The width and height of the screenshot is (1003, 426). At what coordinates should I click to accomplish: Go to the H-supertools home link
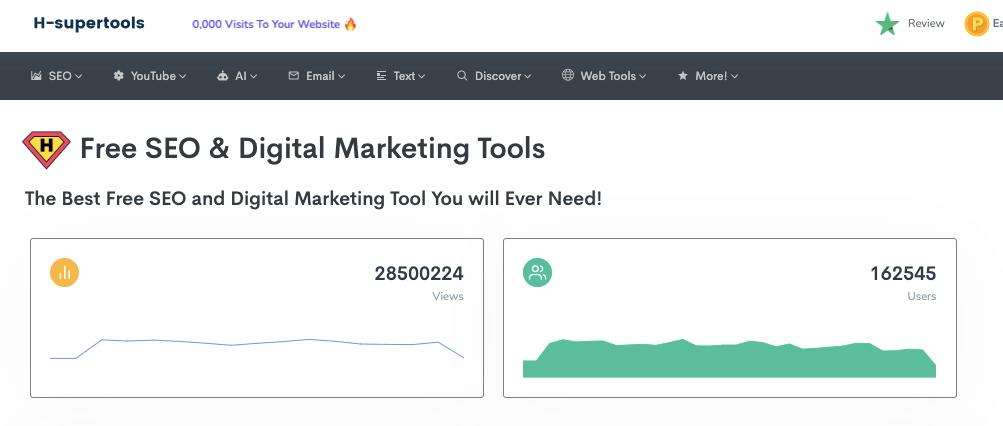pyautogui.click(x=89, y=23)
